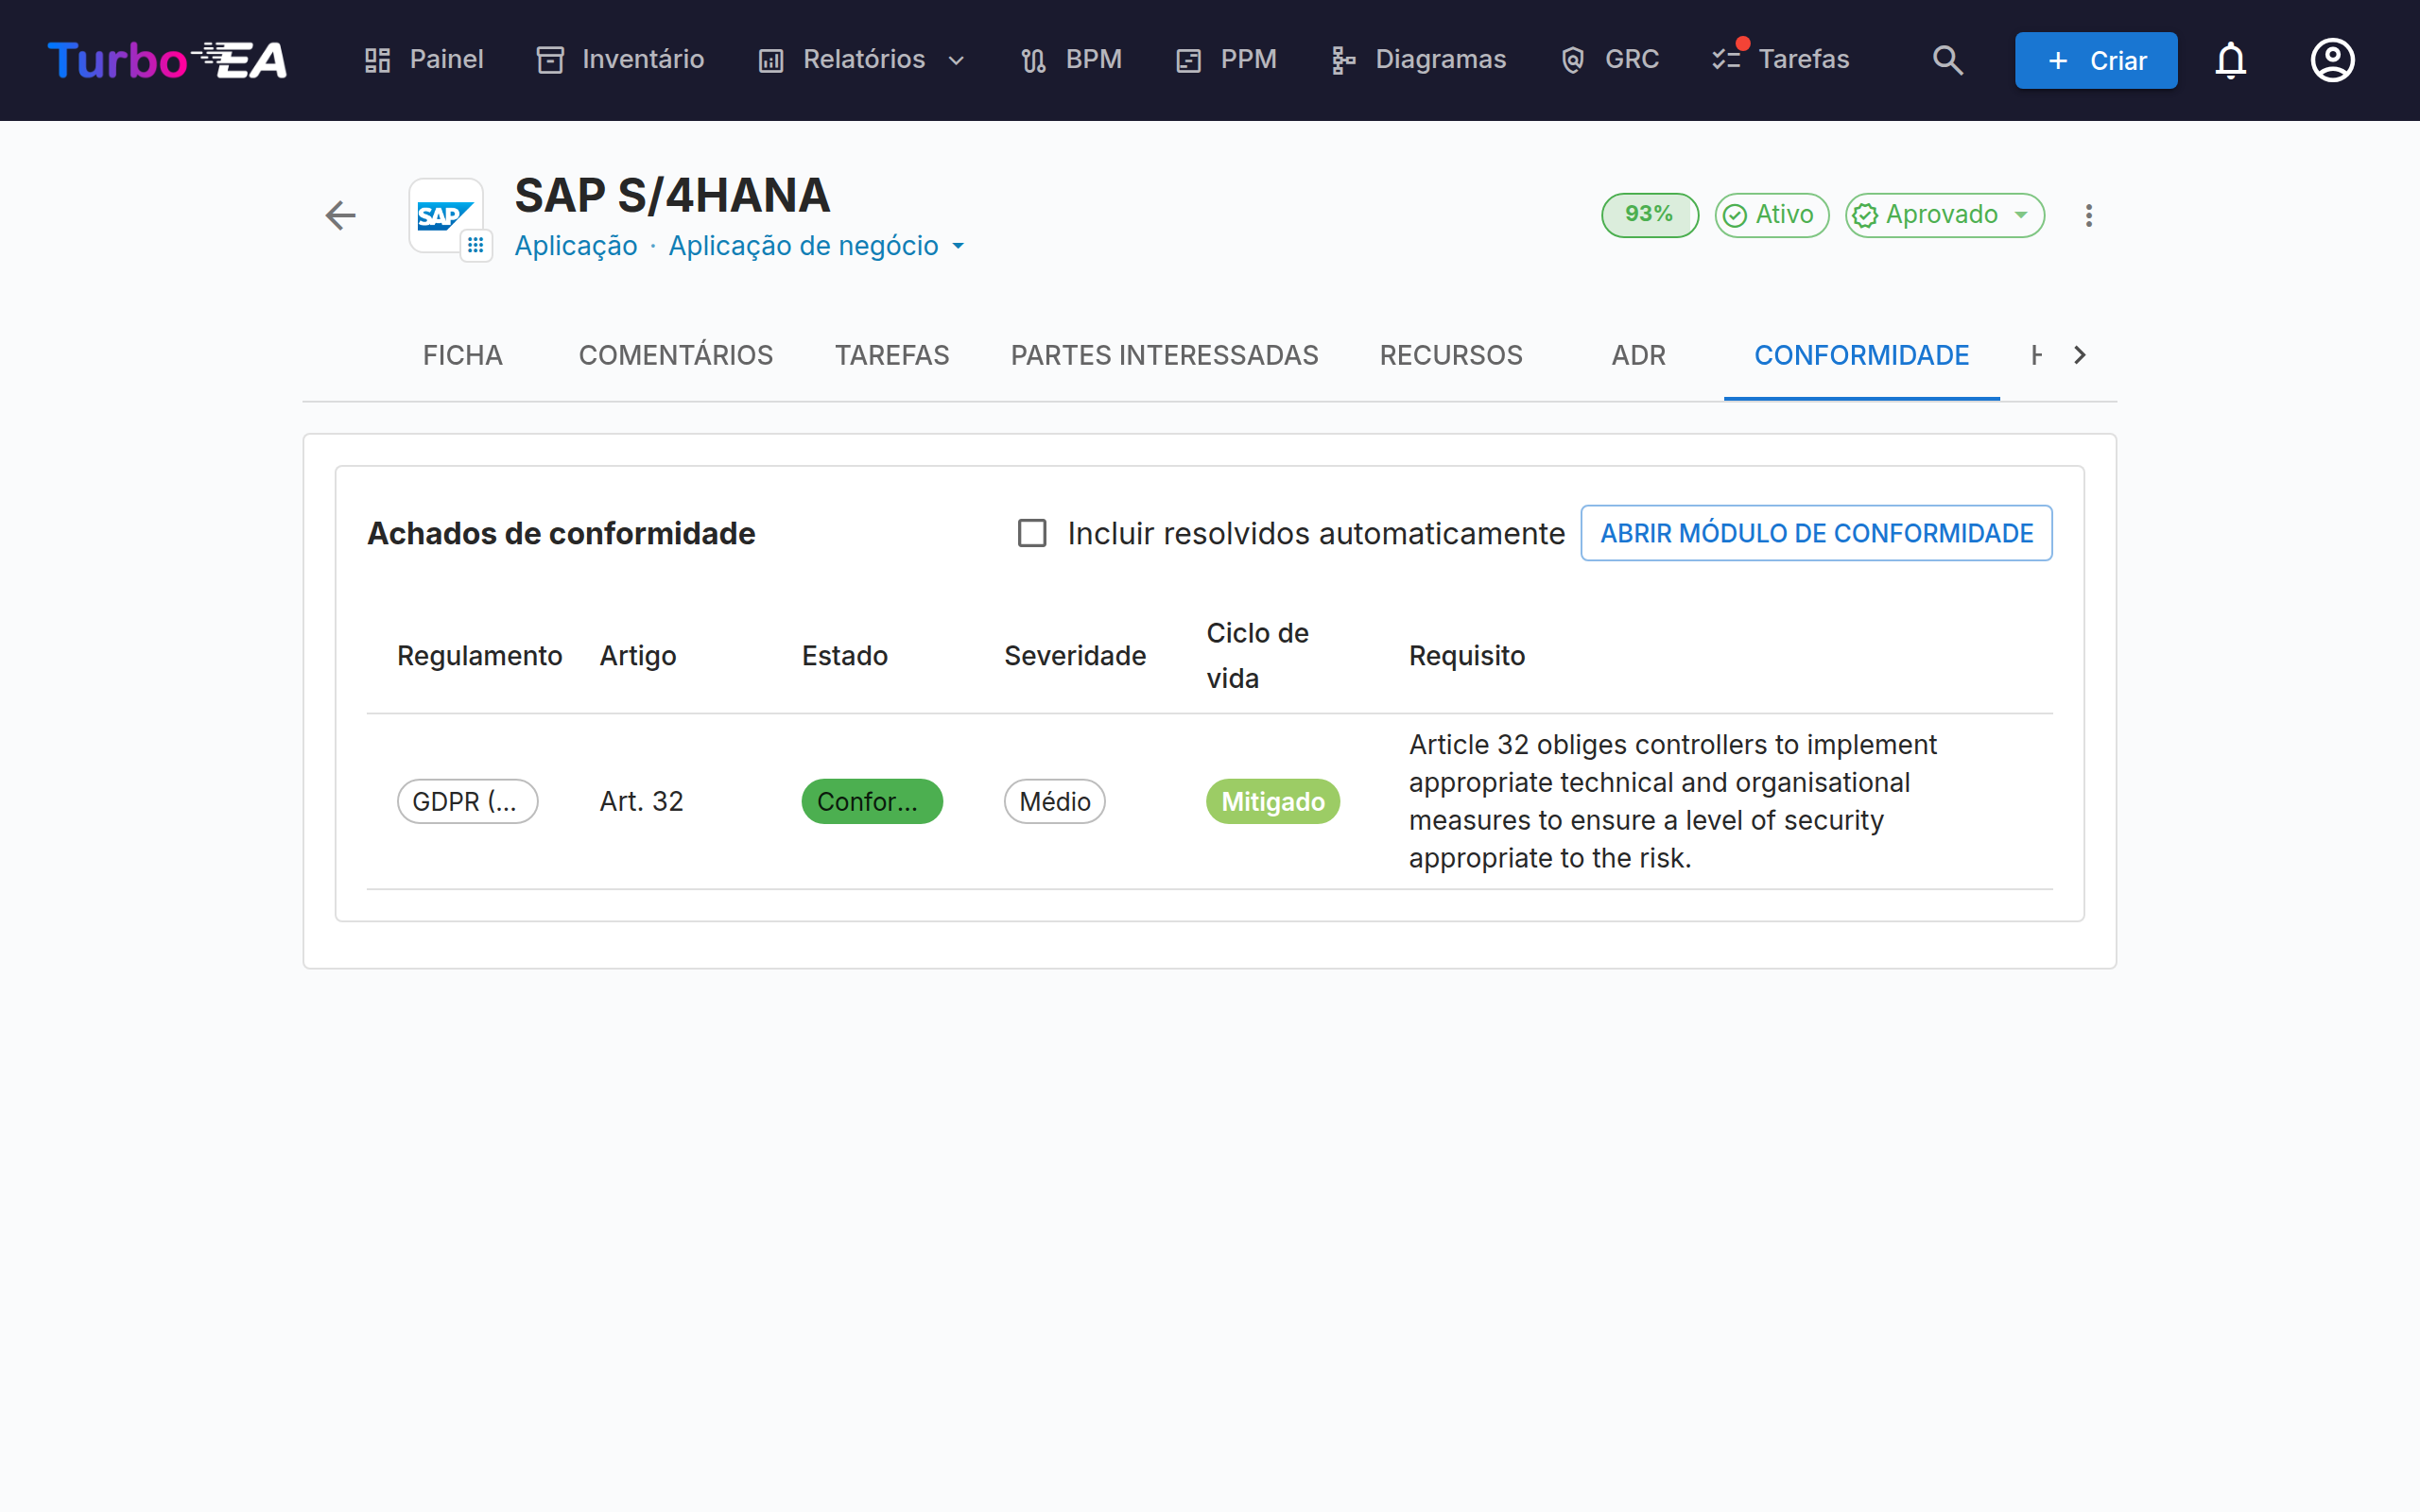Click the search magnifier icon

coord(1947,60)
